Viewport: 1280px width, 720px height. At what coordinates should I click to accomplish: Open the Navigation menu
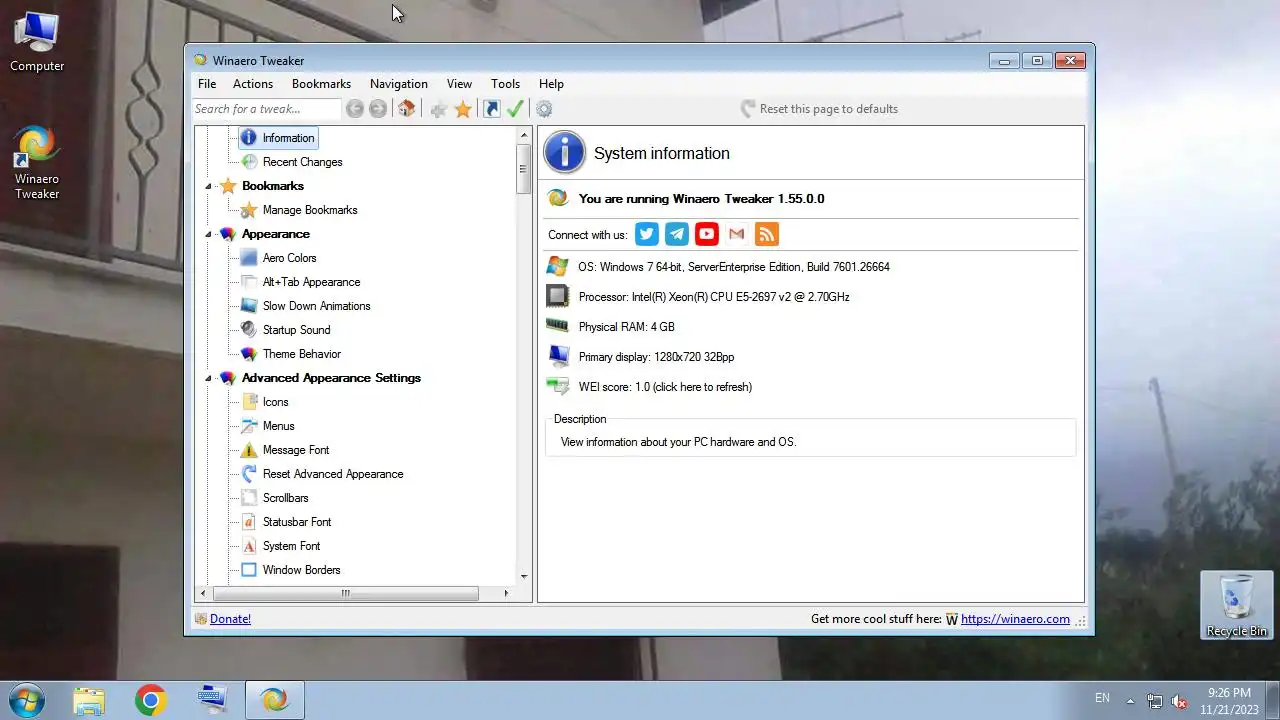398,84
